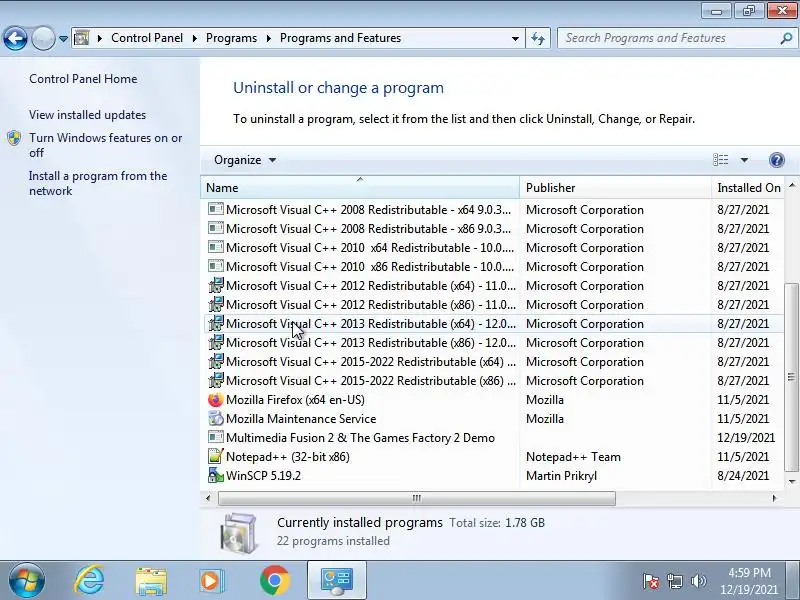Select WinSCP 5.19.2 name text
Image resolution: width=800 pixels, height=600 pixels.
[263, 476]
